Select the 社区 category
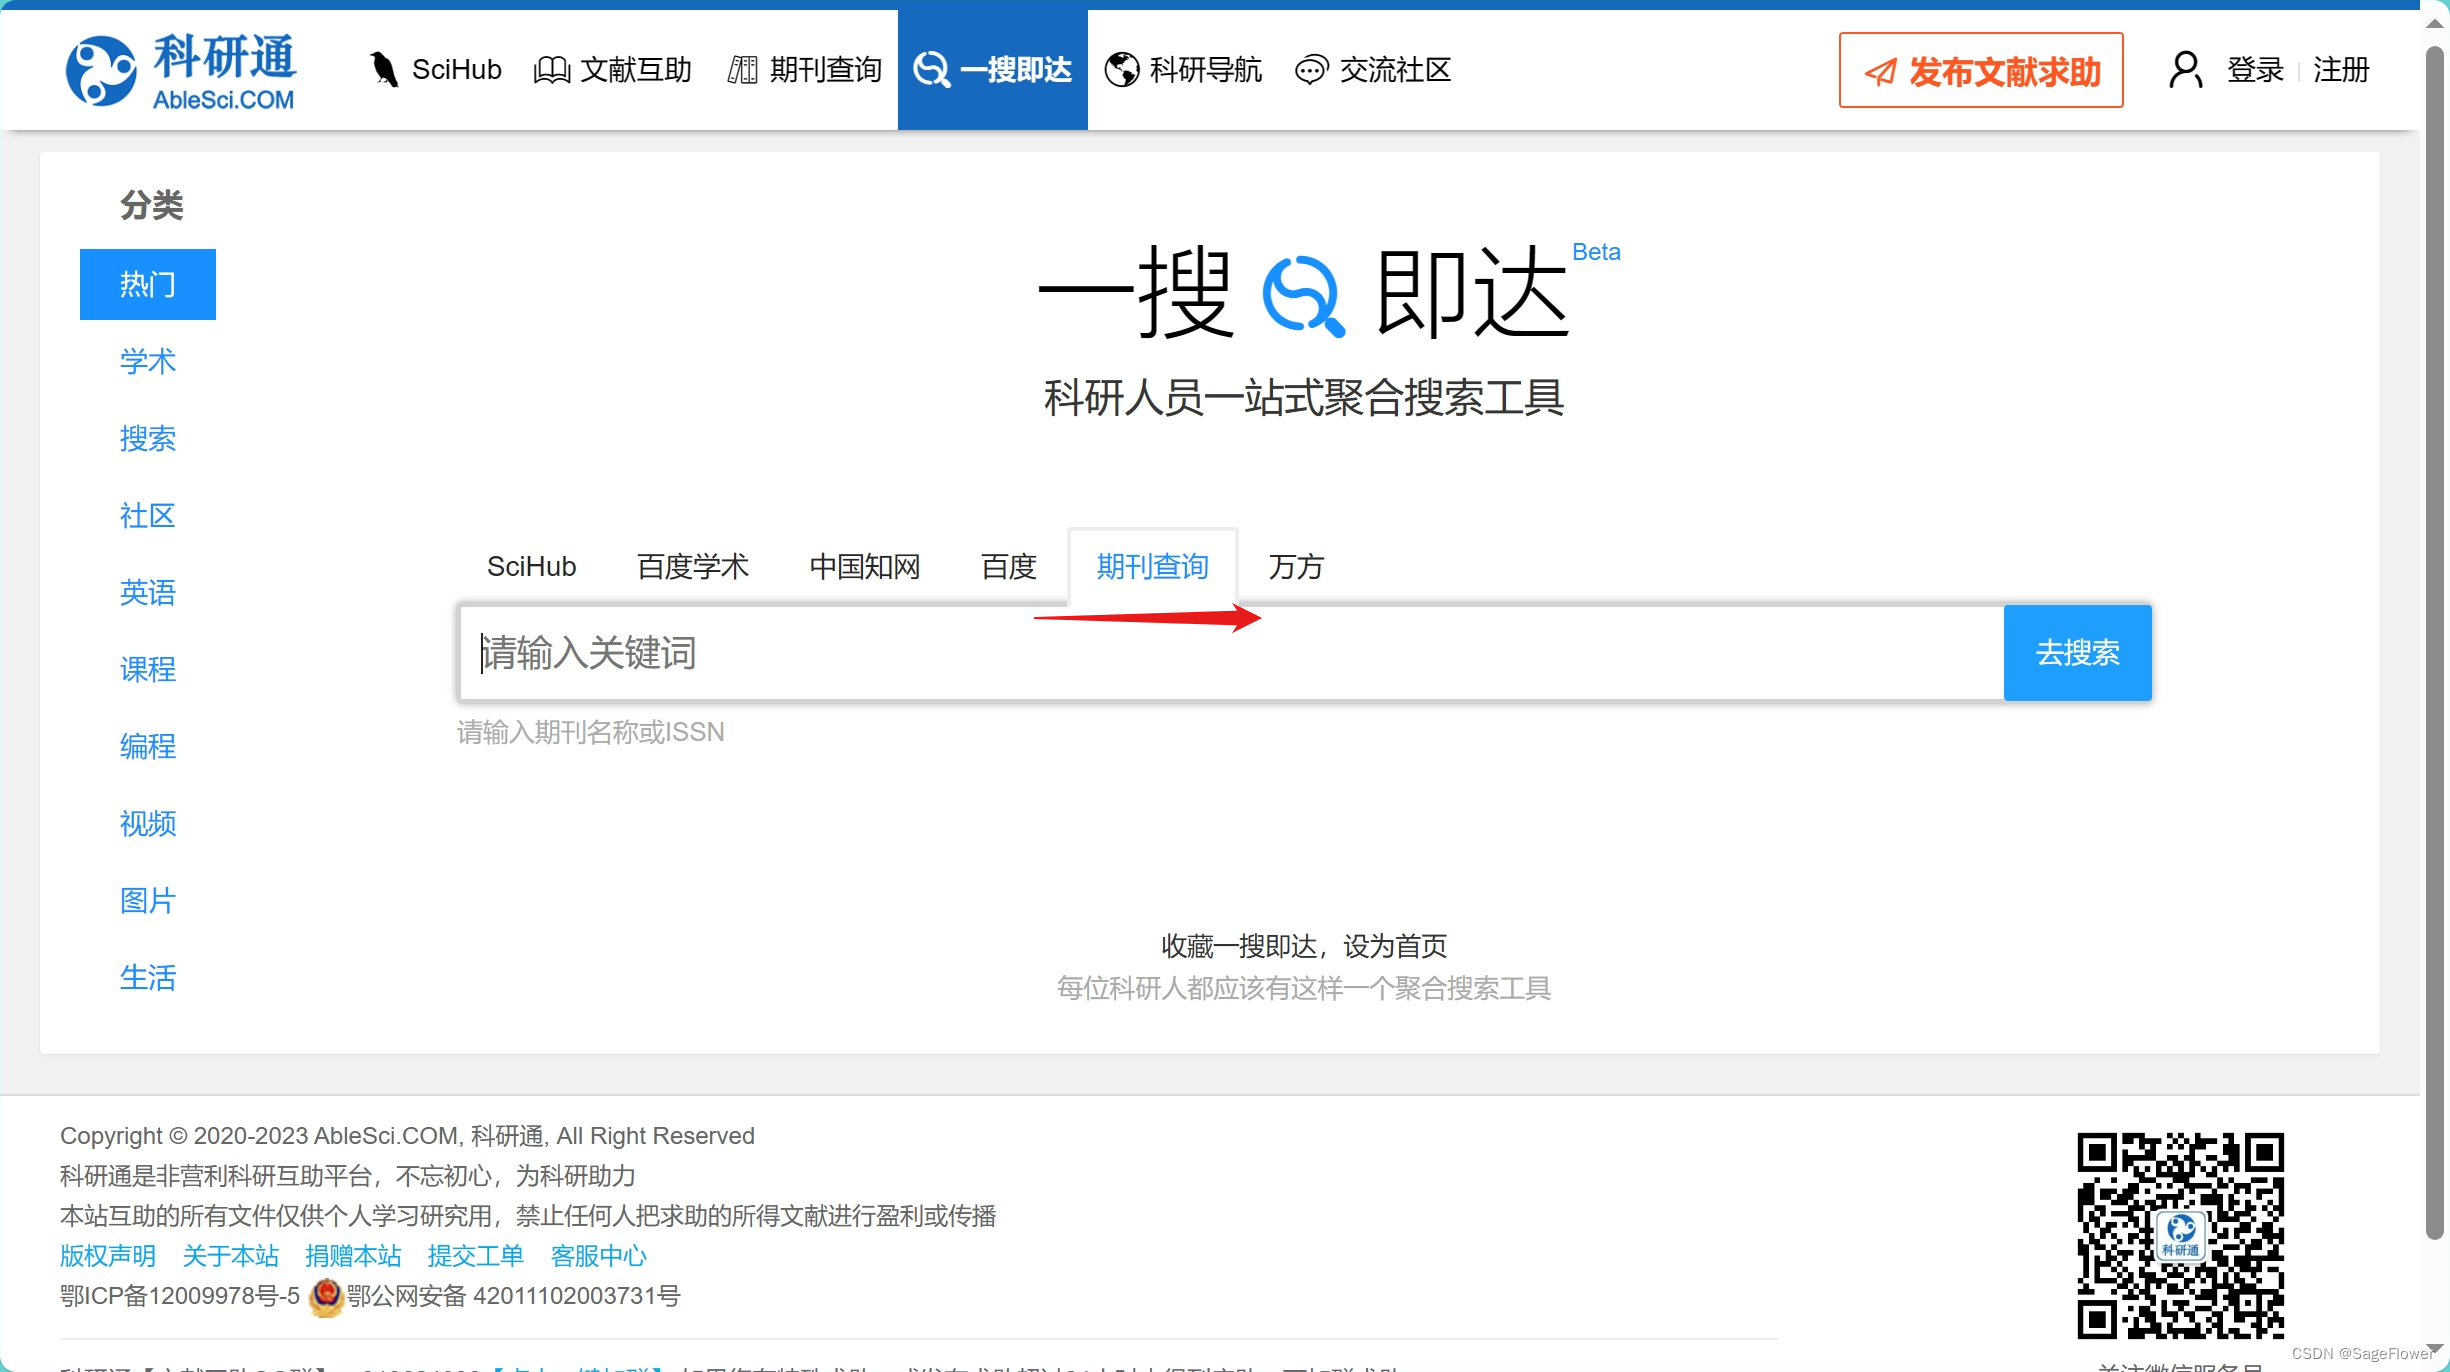Screen dimensions: 2450x1372 [148, 516]
